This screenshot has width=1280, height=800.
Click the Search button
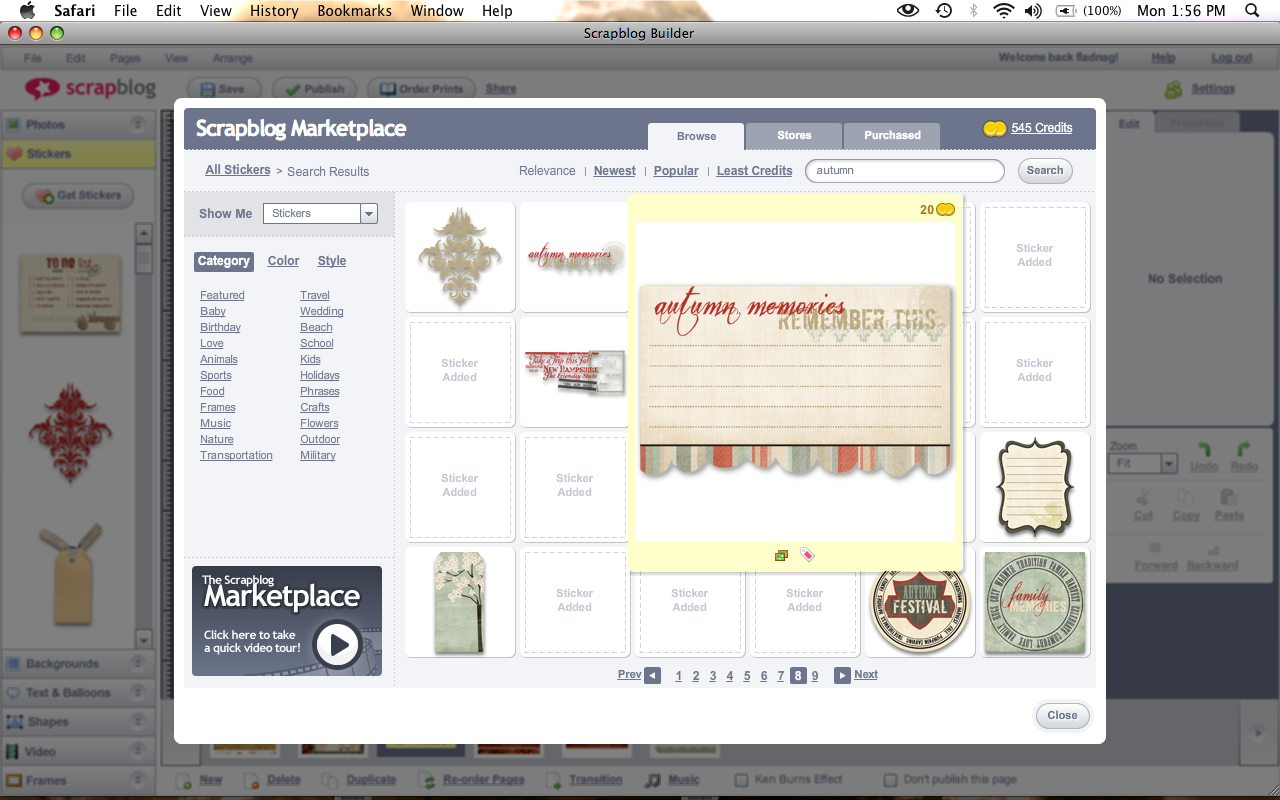coord(1045,170)
